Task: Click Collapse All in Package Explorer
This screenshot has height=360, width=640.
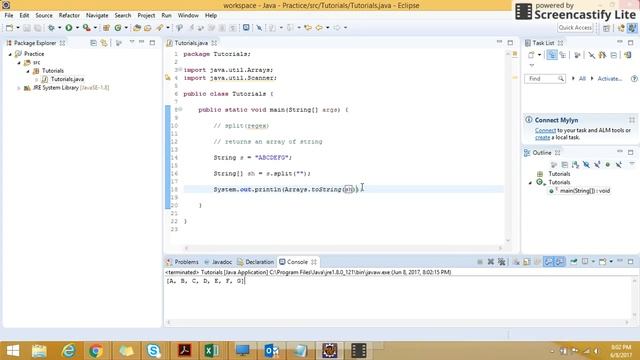Action: pos(93,43)
